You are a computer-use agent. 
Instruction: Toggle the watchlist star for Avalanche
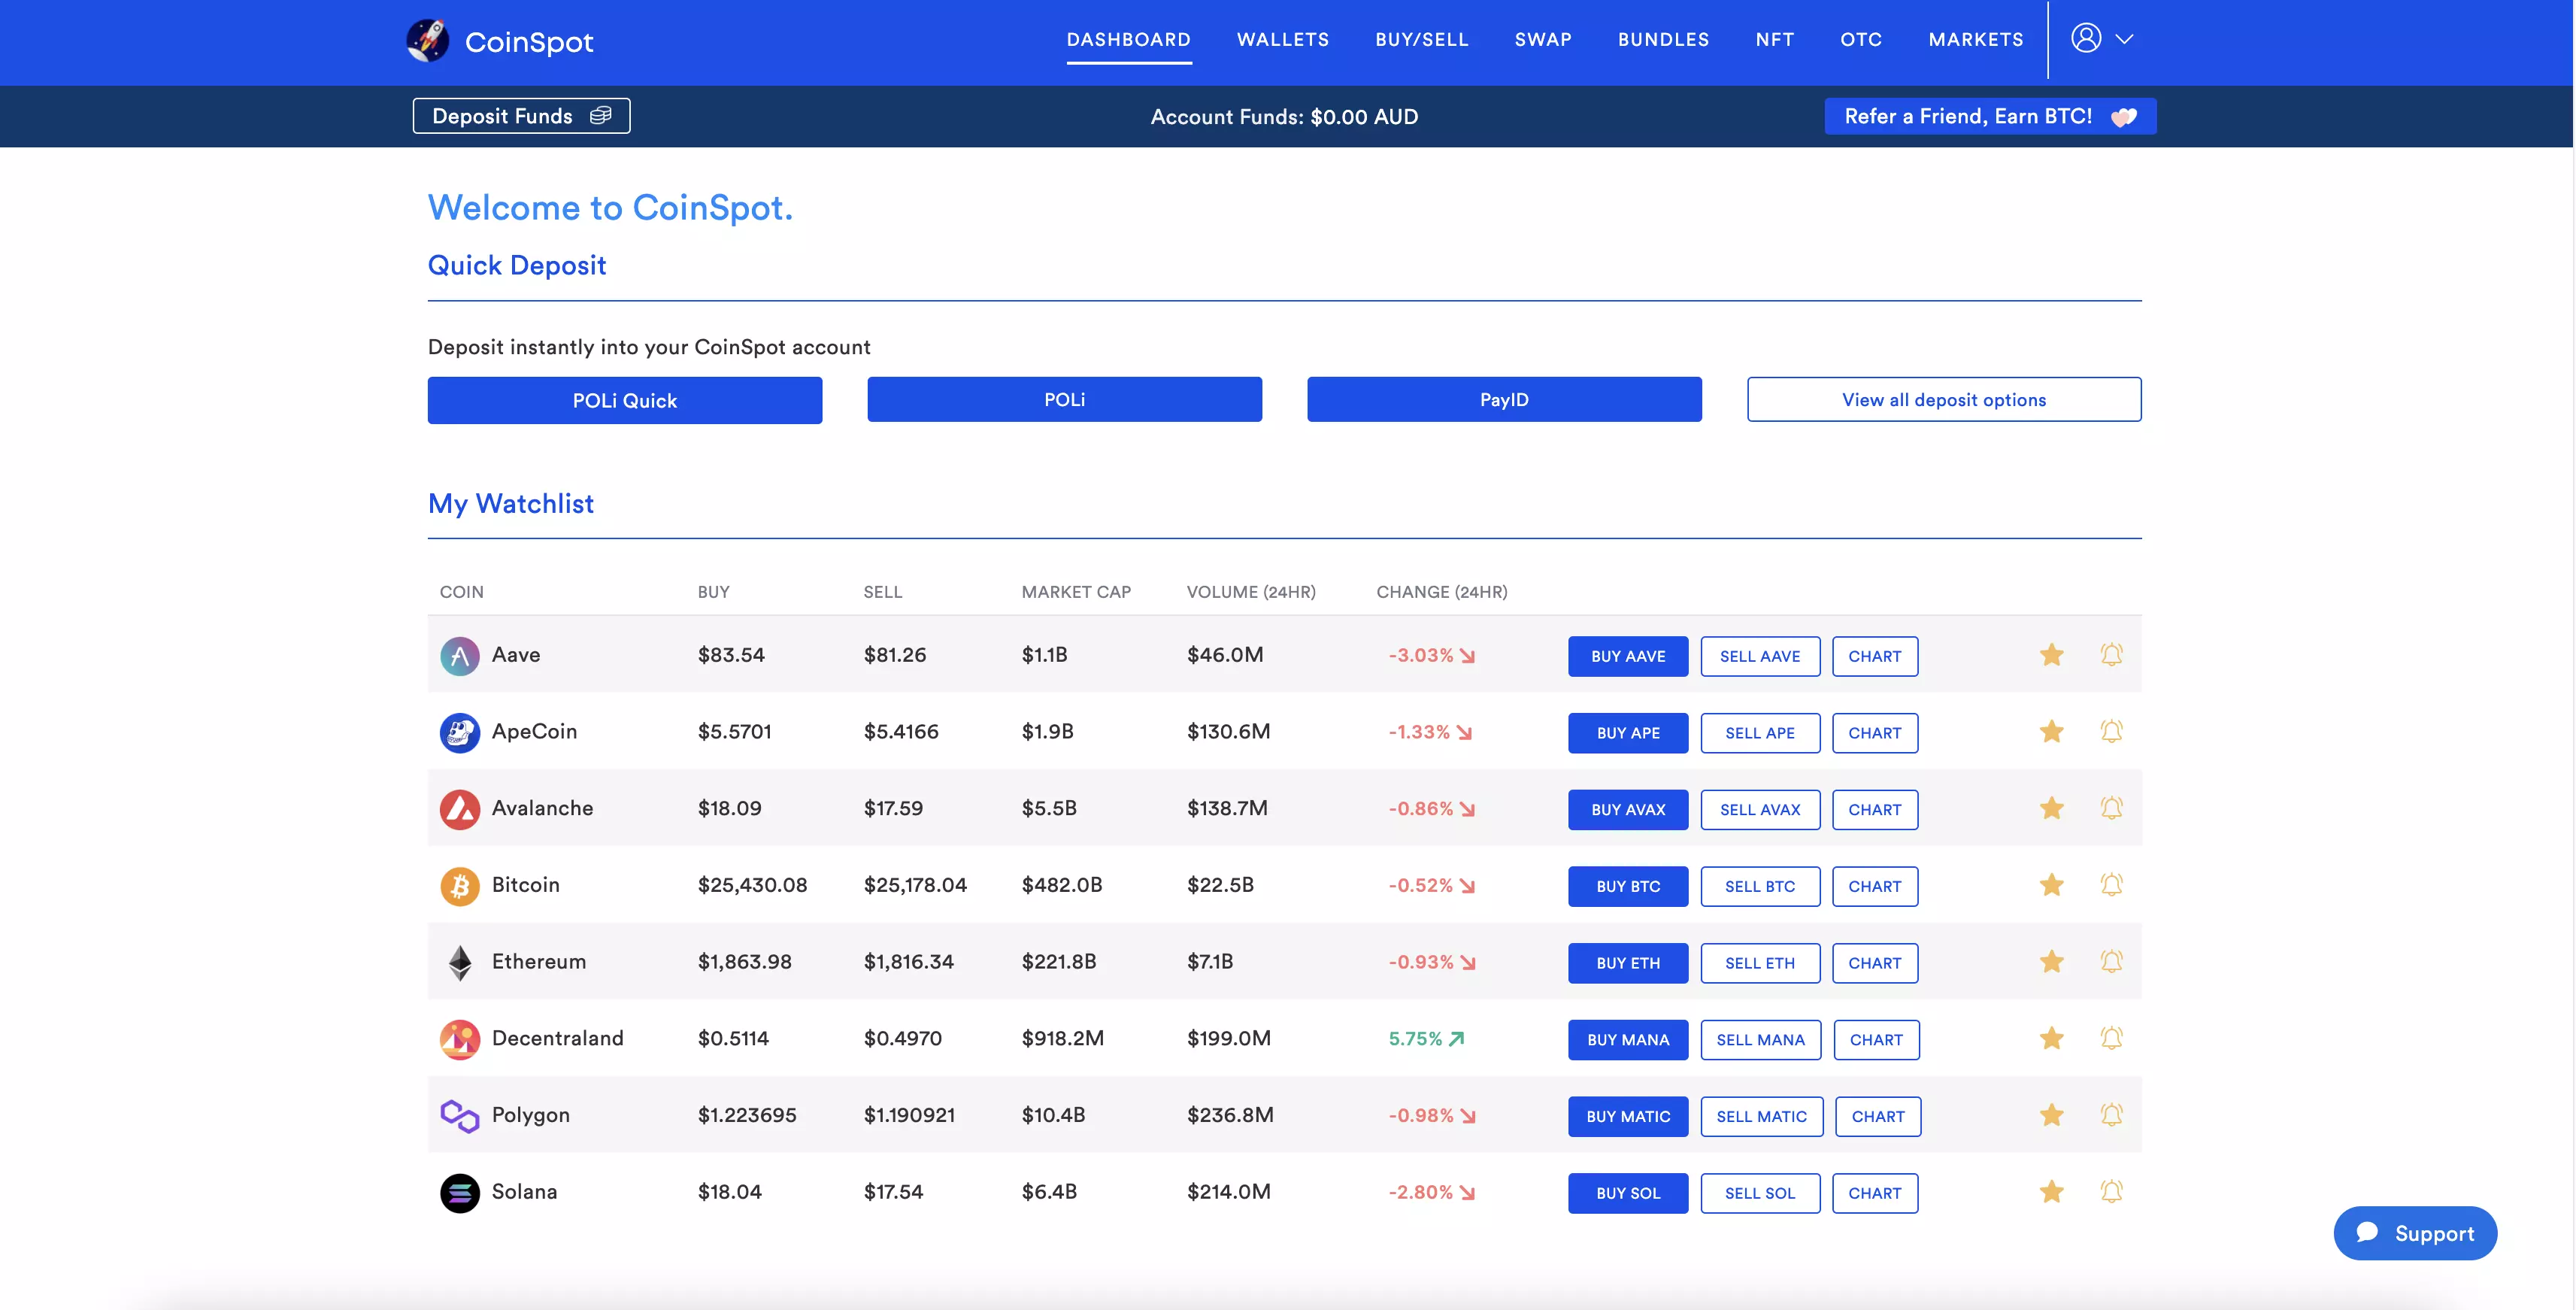2051,808
